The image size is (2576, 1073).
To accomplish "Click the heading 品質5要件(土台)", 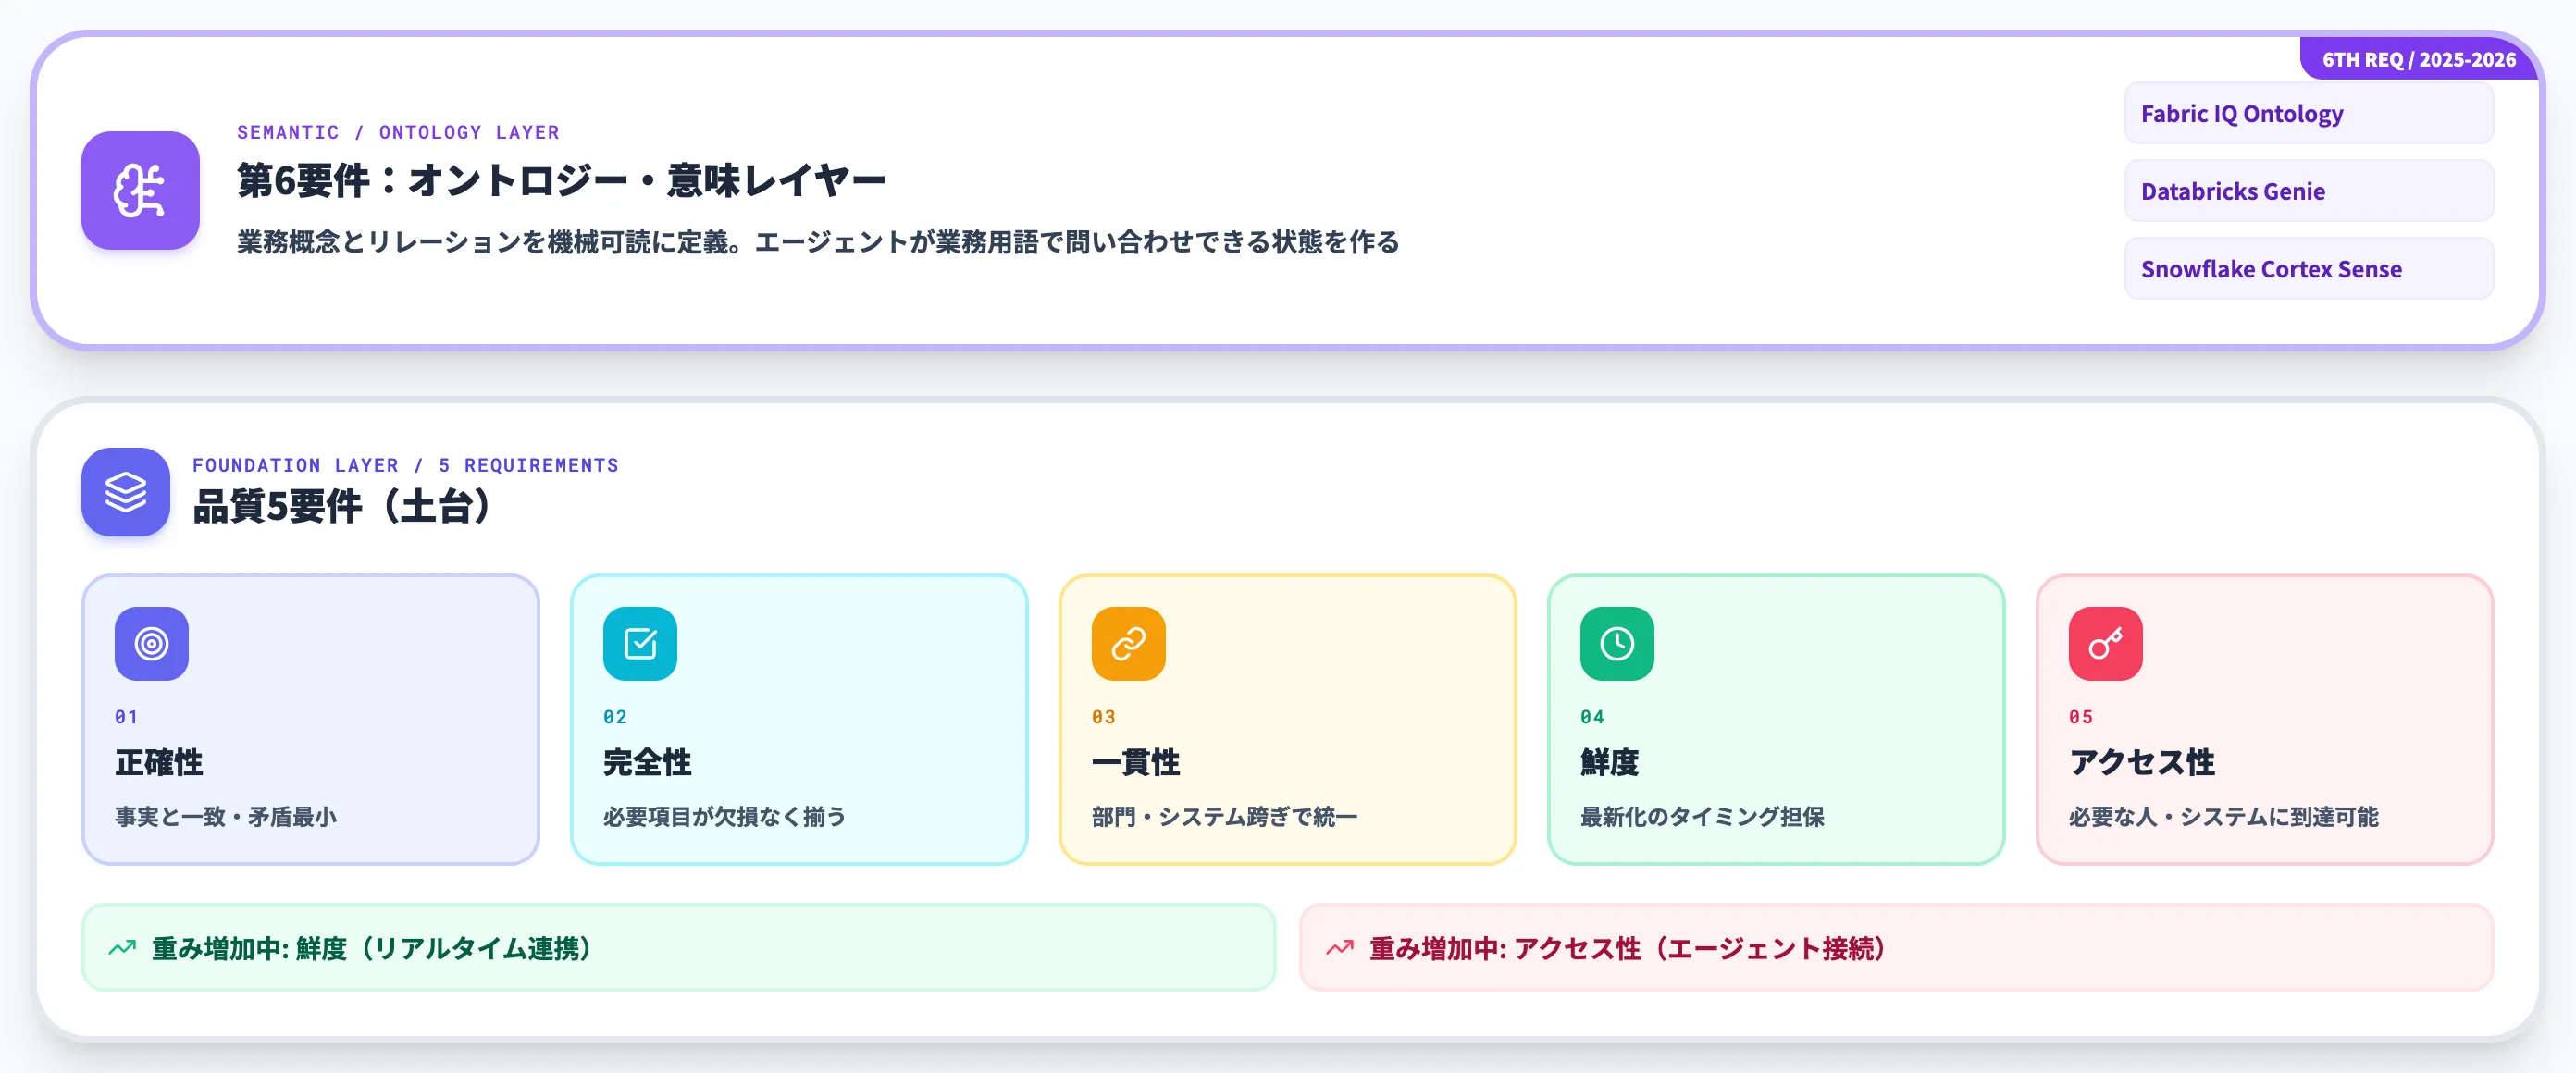I will pos(342,506).
